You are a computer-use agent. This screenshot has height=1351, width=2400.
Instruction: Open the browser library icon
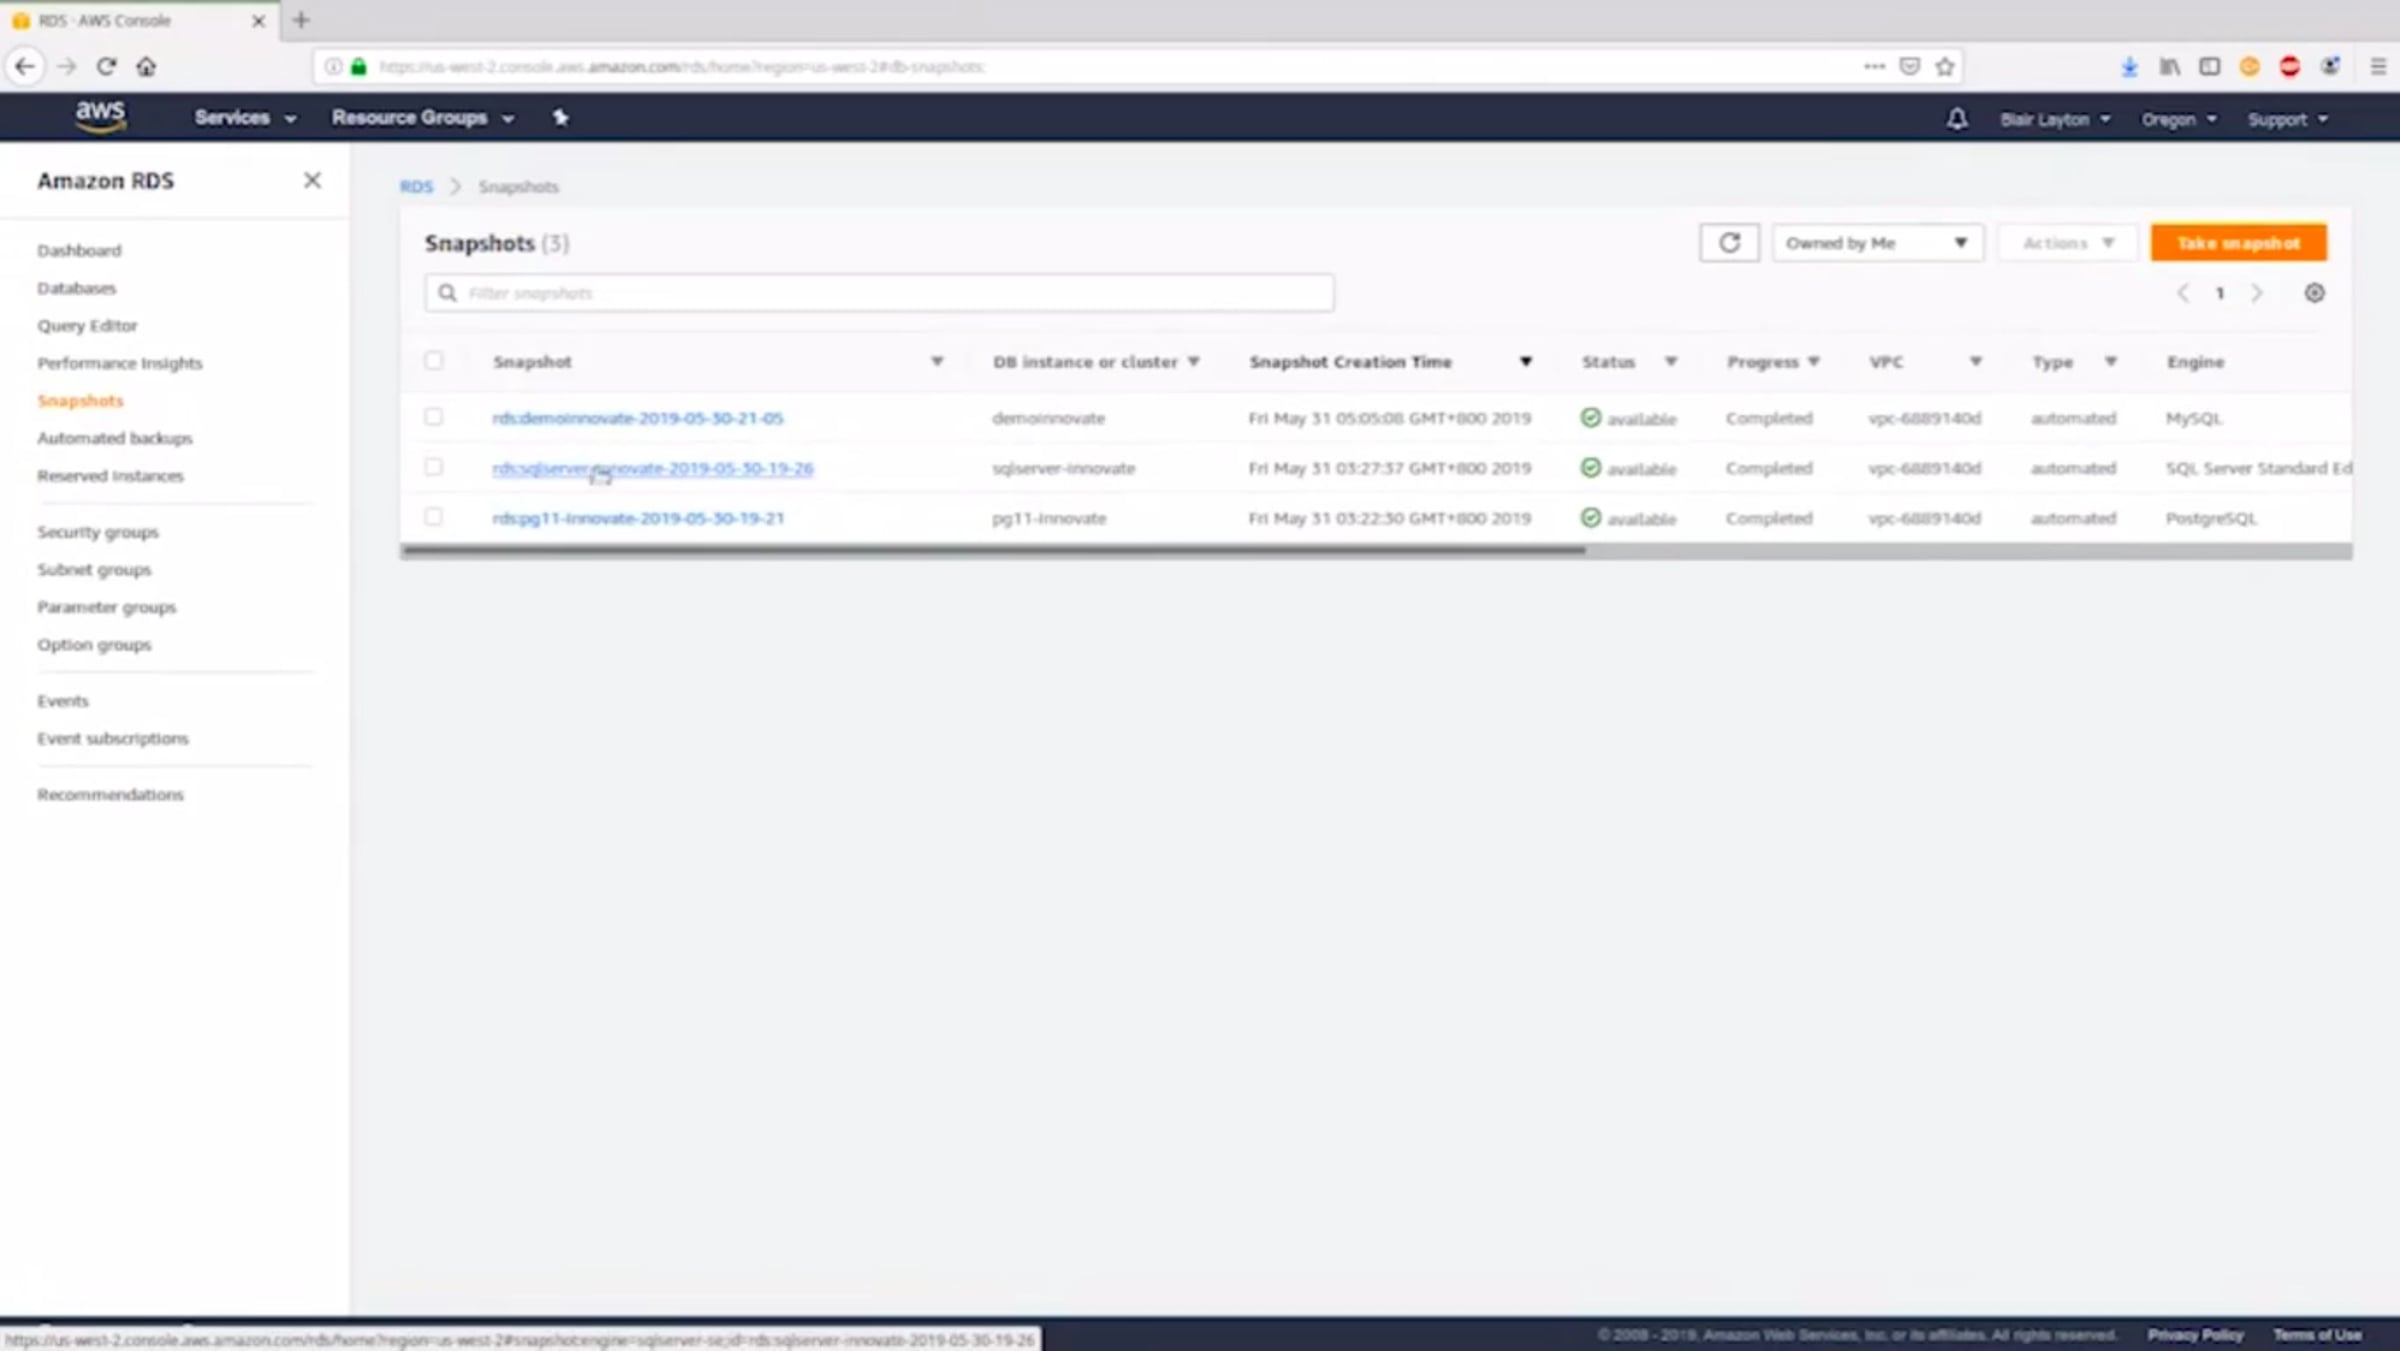[2169, 67]
